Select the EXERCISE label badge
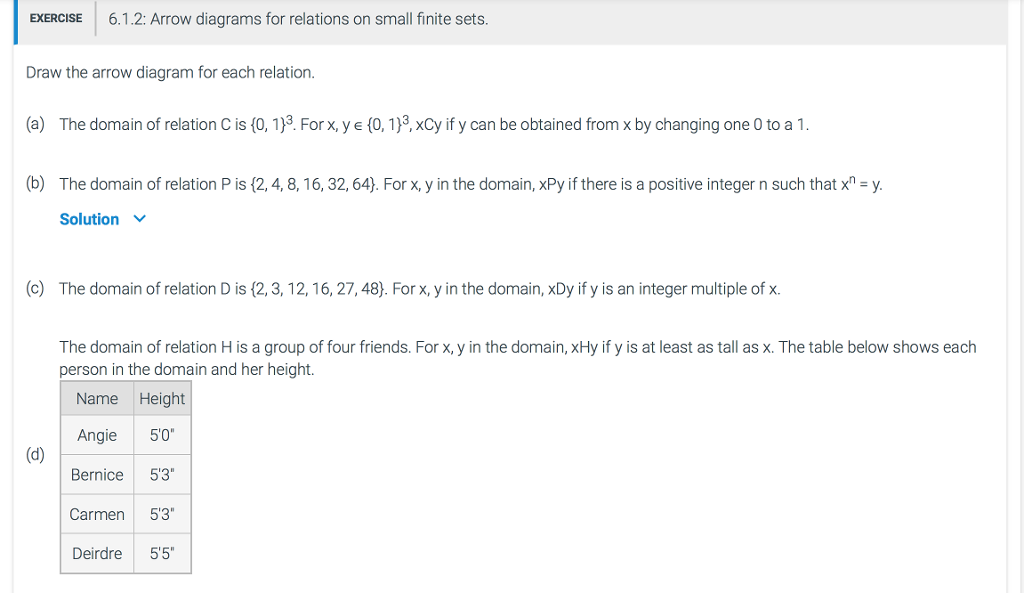 click(54, 18)
